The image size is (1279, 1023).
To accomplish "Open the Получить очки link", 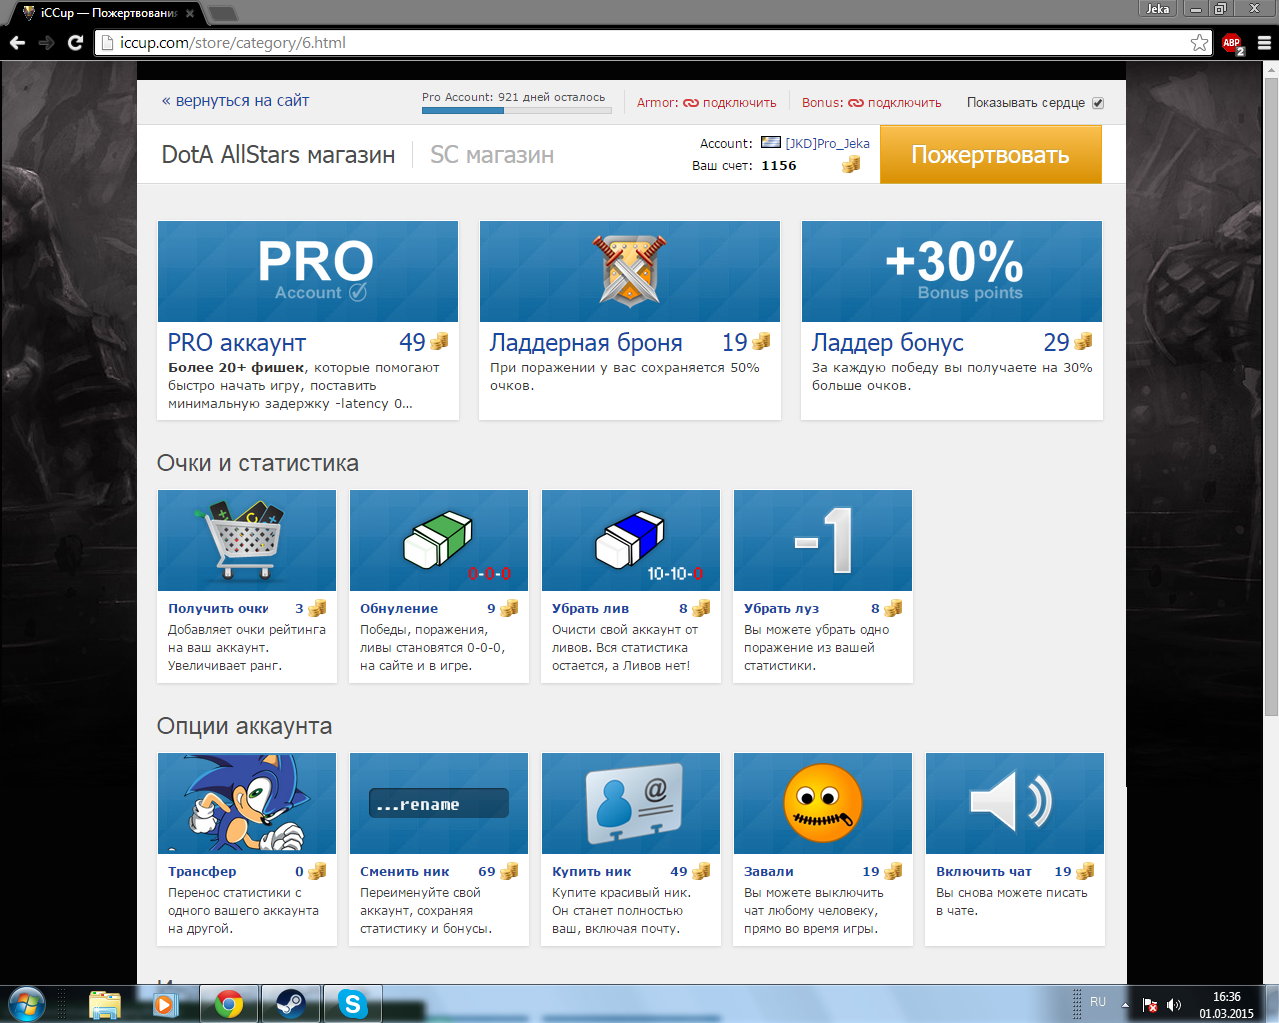I will (x=218, y=608).
